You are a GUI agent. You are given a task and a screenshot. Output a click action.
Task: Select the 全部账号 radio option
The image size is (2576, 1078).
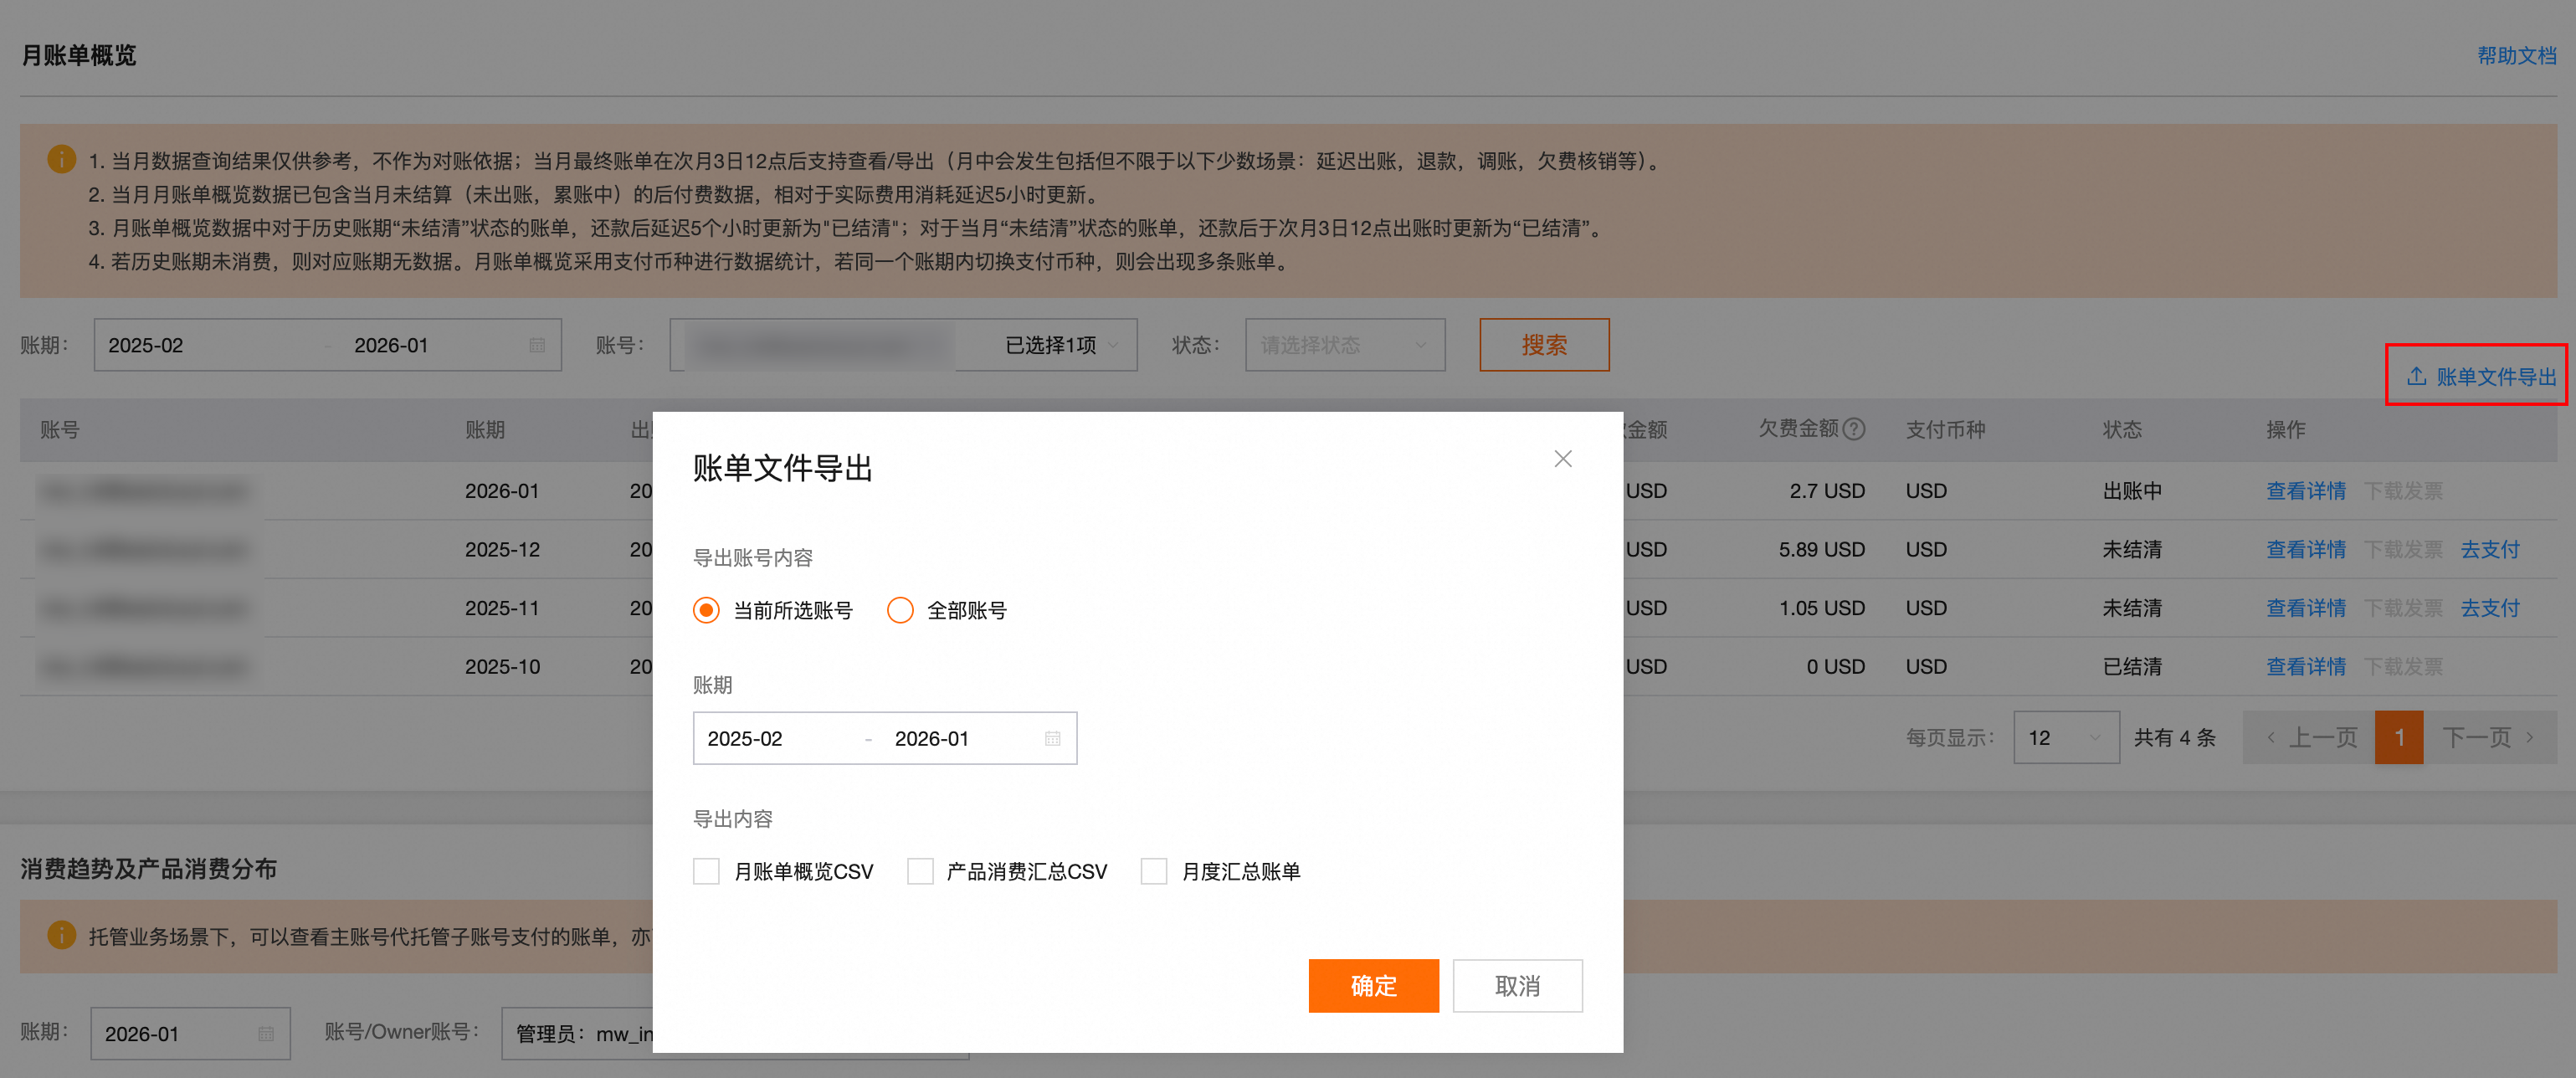(x=900, y=610)
